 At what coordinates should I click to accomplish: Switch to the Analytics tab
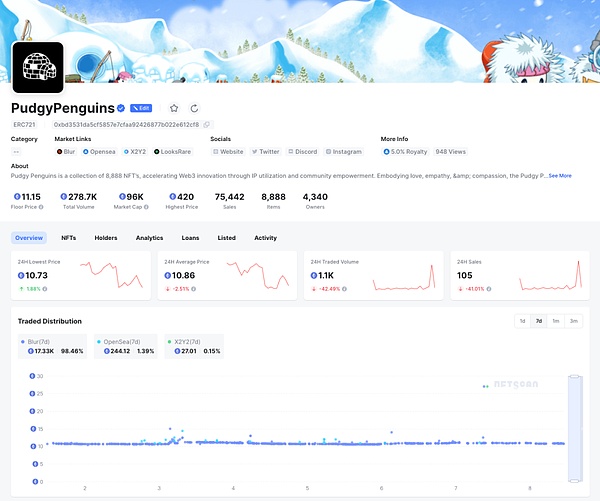click(x=149, y=238)
